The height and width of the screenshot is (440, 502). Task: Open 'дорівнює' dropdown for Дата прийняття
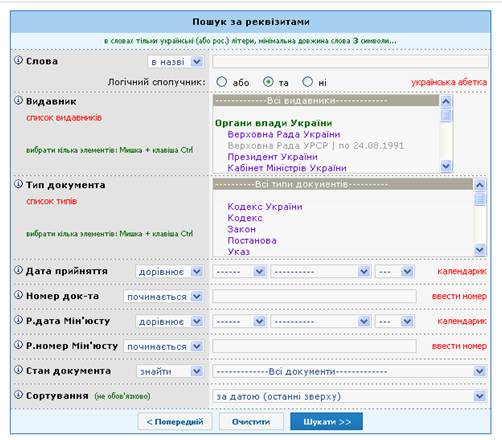(x=170, y=272)
